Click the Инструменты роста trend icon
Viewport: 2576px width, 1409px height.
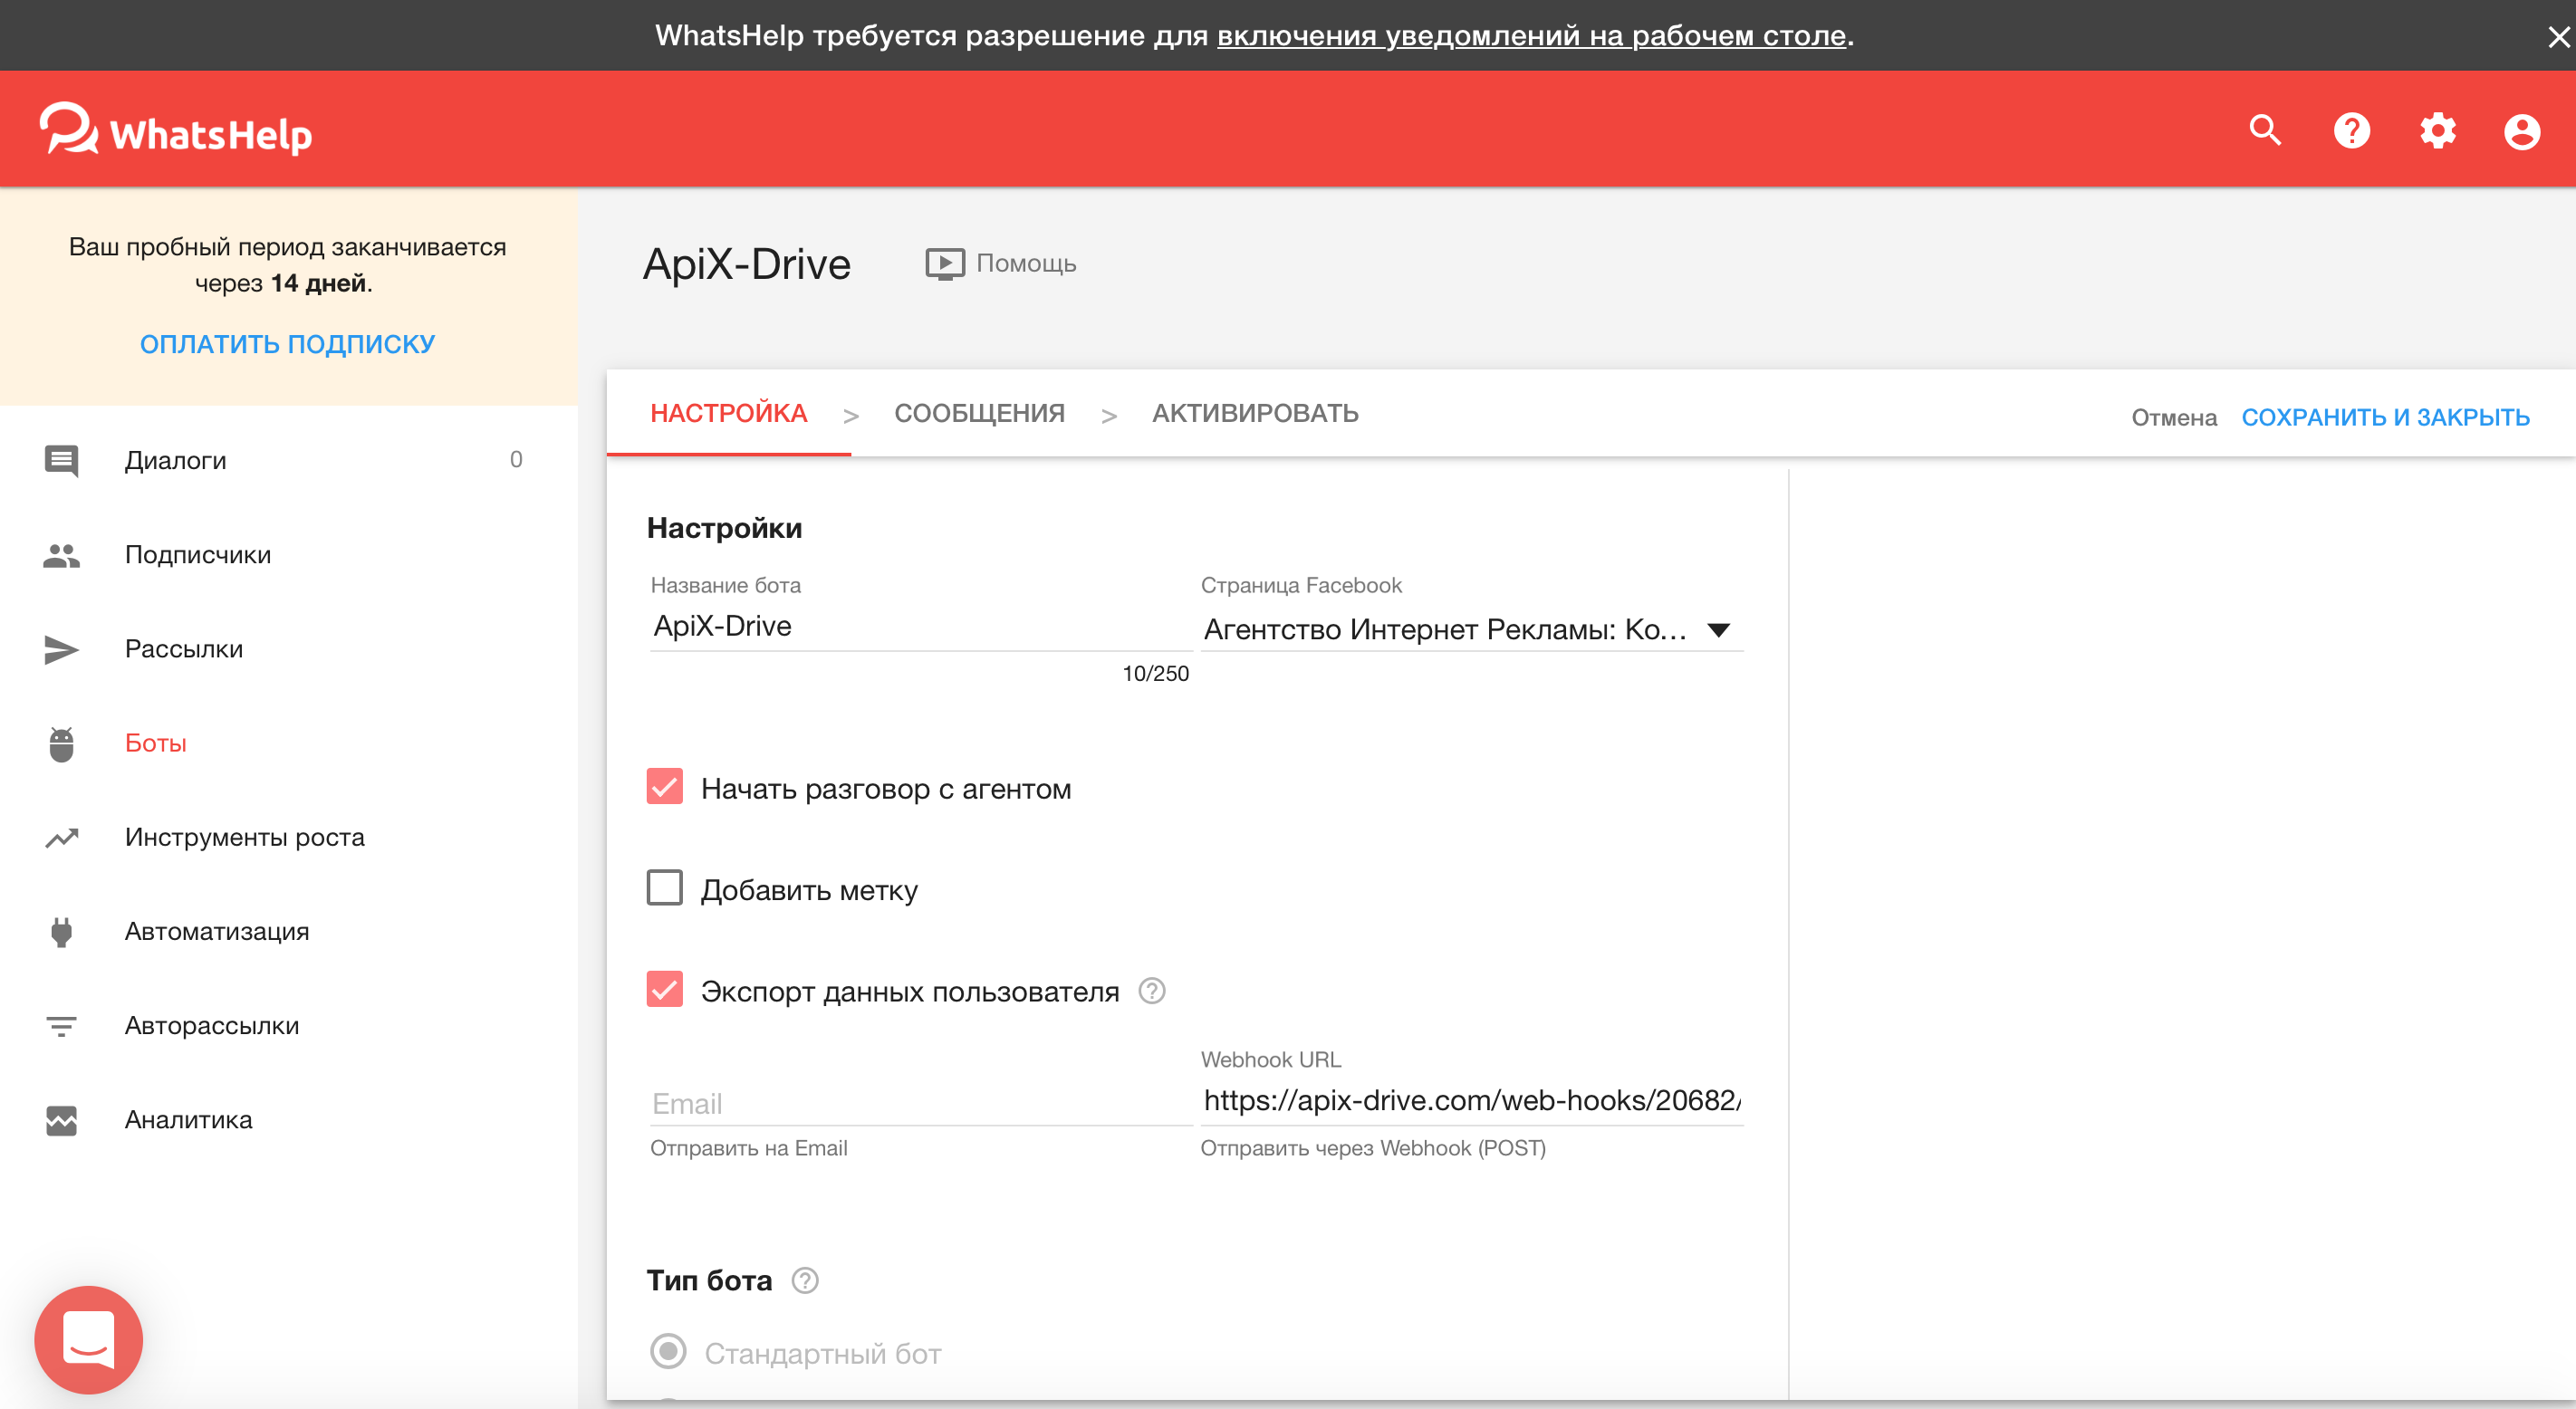click(61, 837)
